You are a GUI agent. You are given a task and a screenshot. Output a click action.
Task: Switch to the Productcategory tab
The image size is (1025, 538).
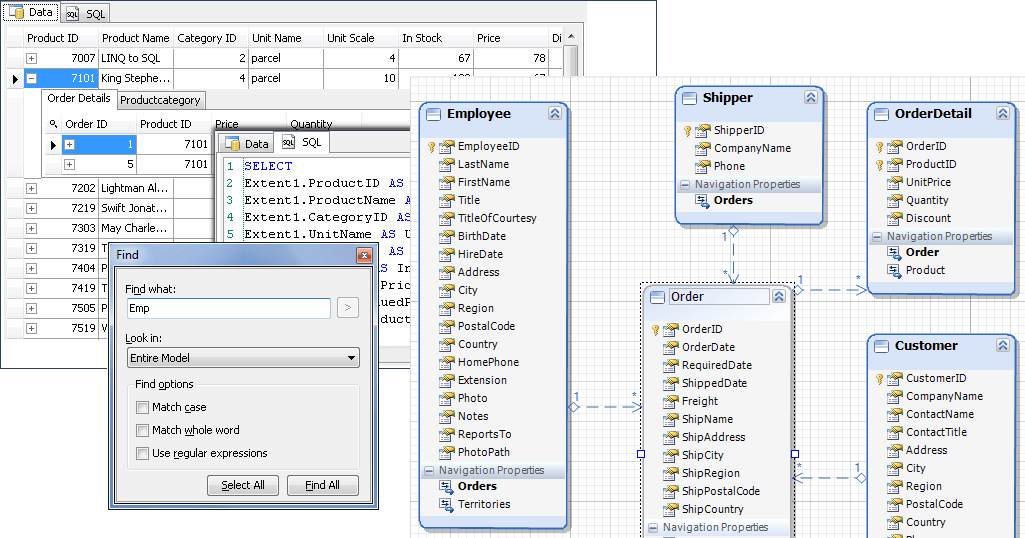pyautogui.click(x=160, y=100)
